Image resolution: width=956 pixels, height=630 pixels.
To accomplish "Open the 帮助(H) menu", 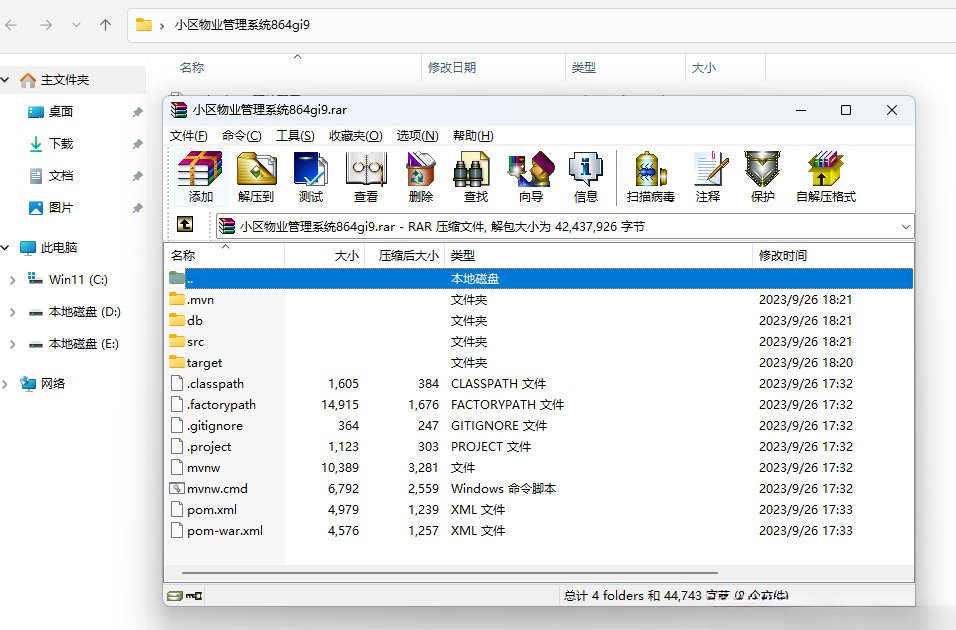I will tap(473, 135).
